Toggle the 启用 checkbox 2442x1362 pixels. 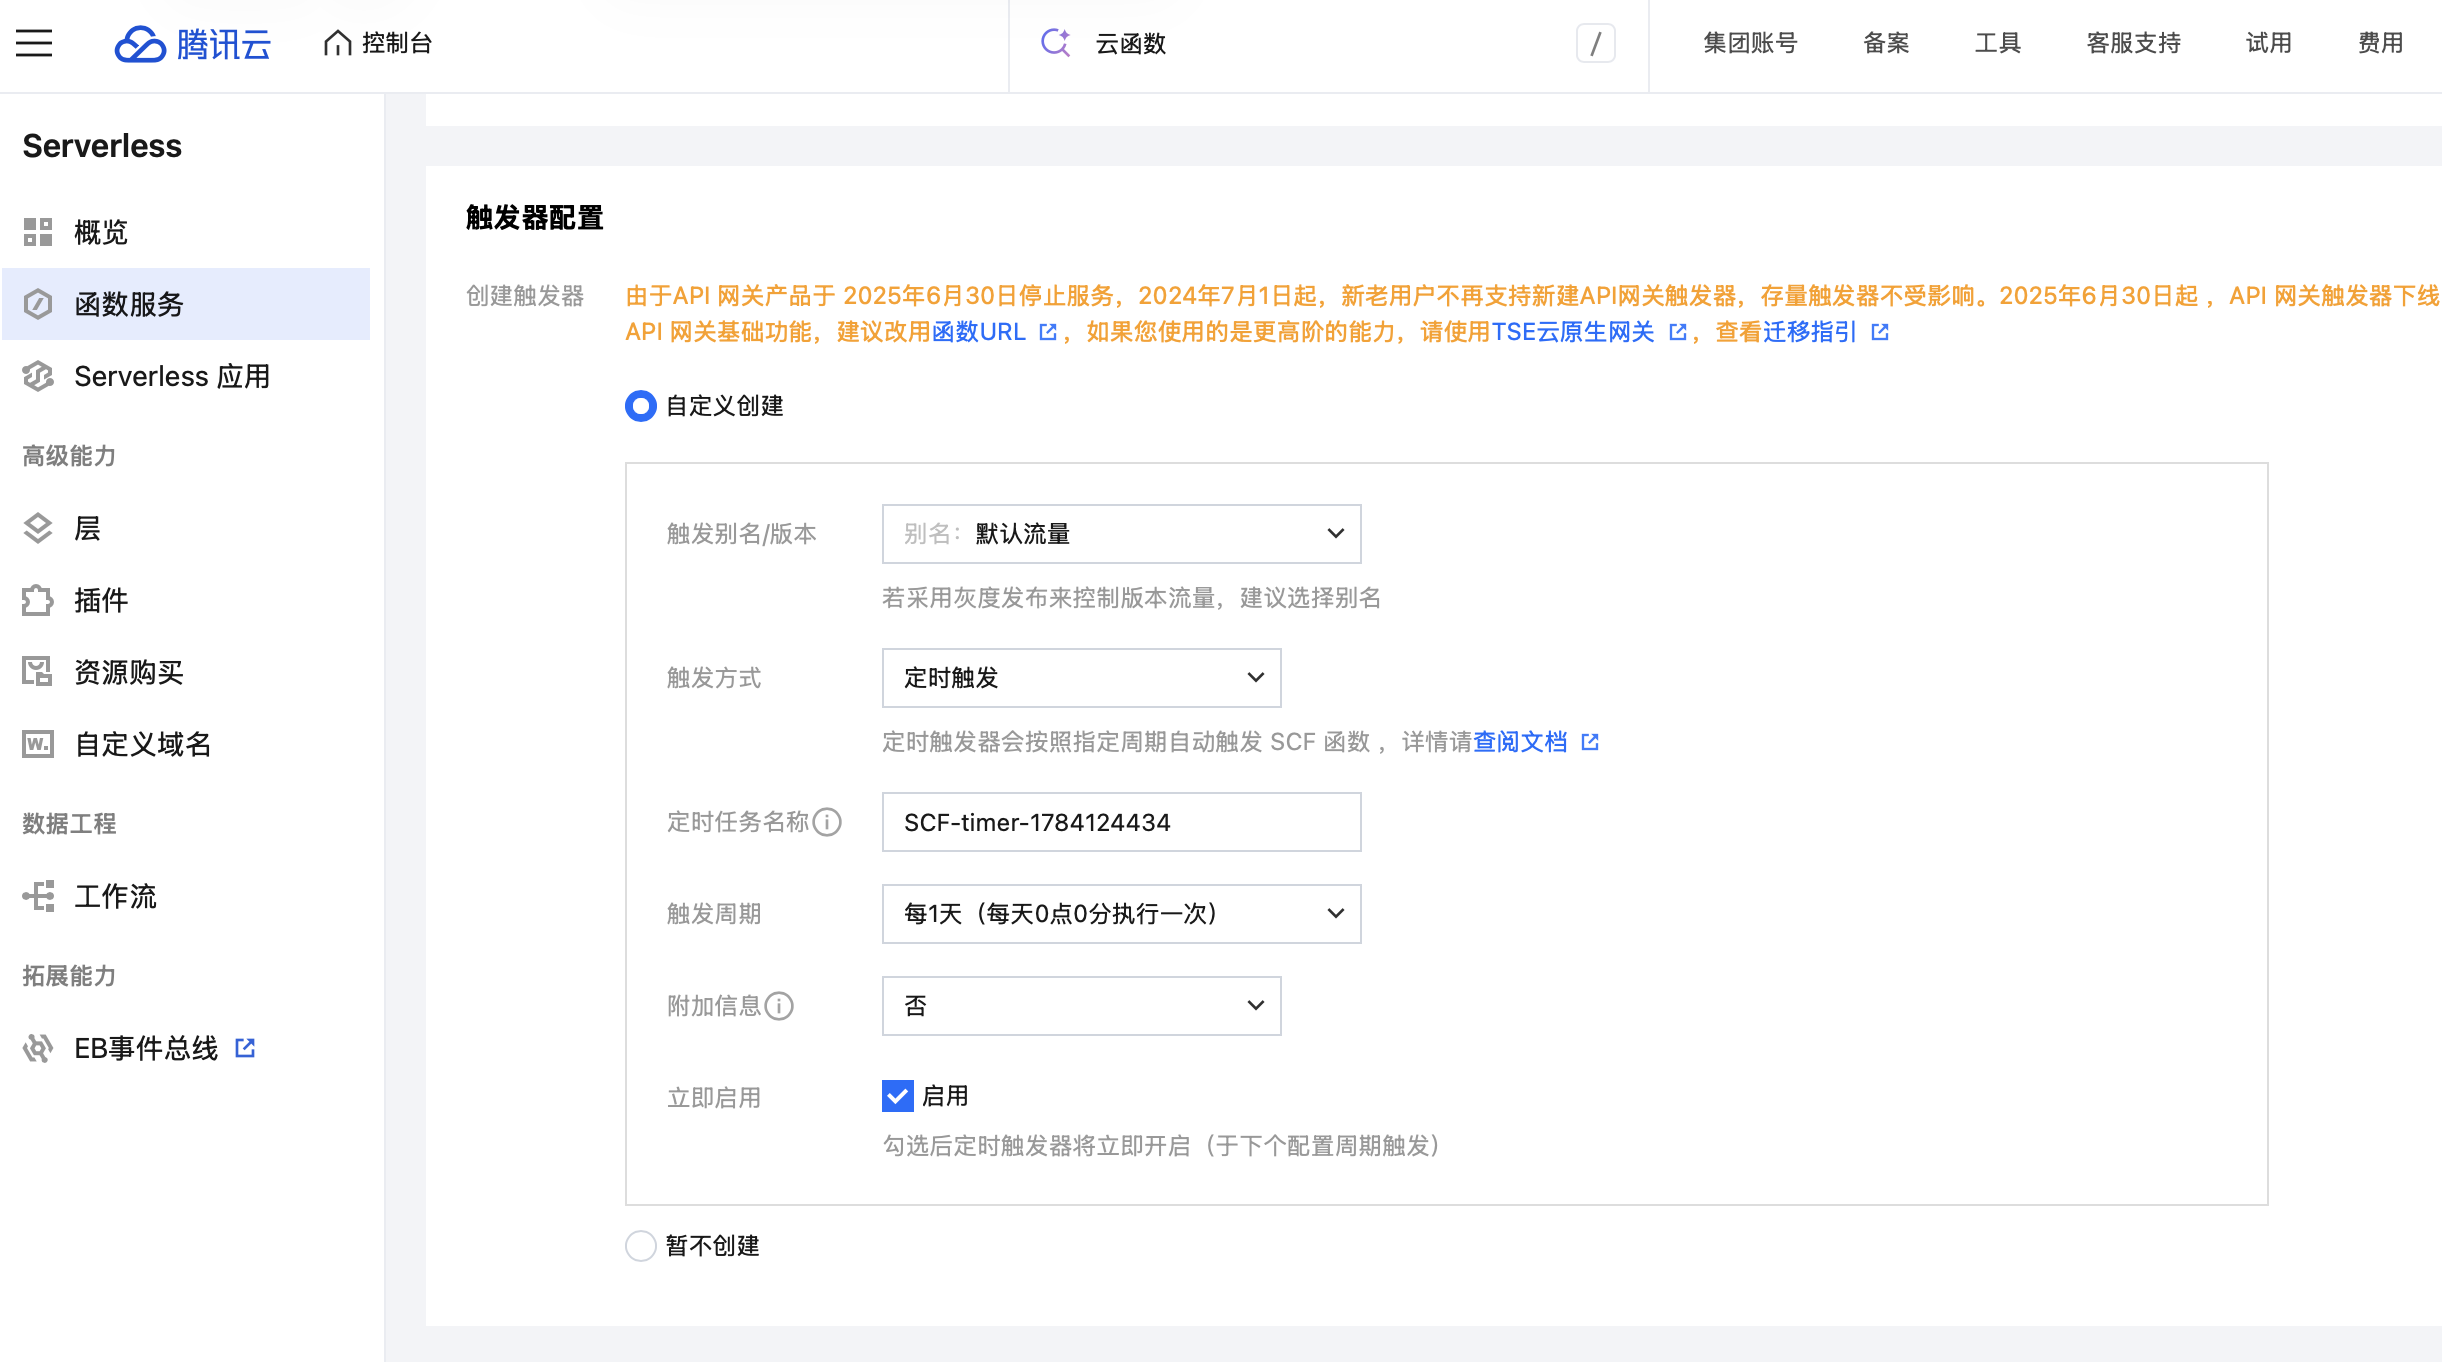point(898,1096)
